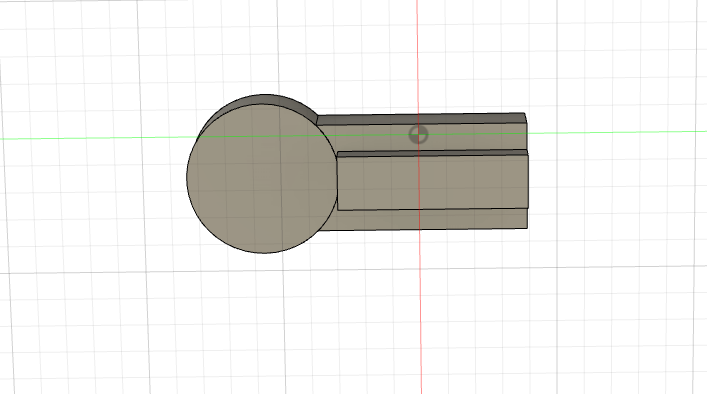Click the red axis line above the model
The image size is (707, 394).
[x=417, y=54]
